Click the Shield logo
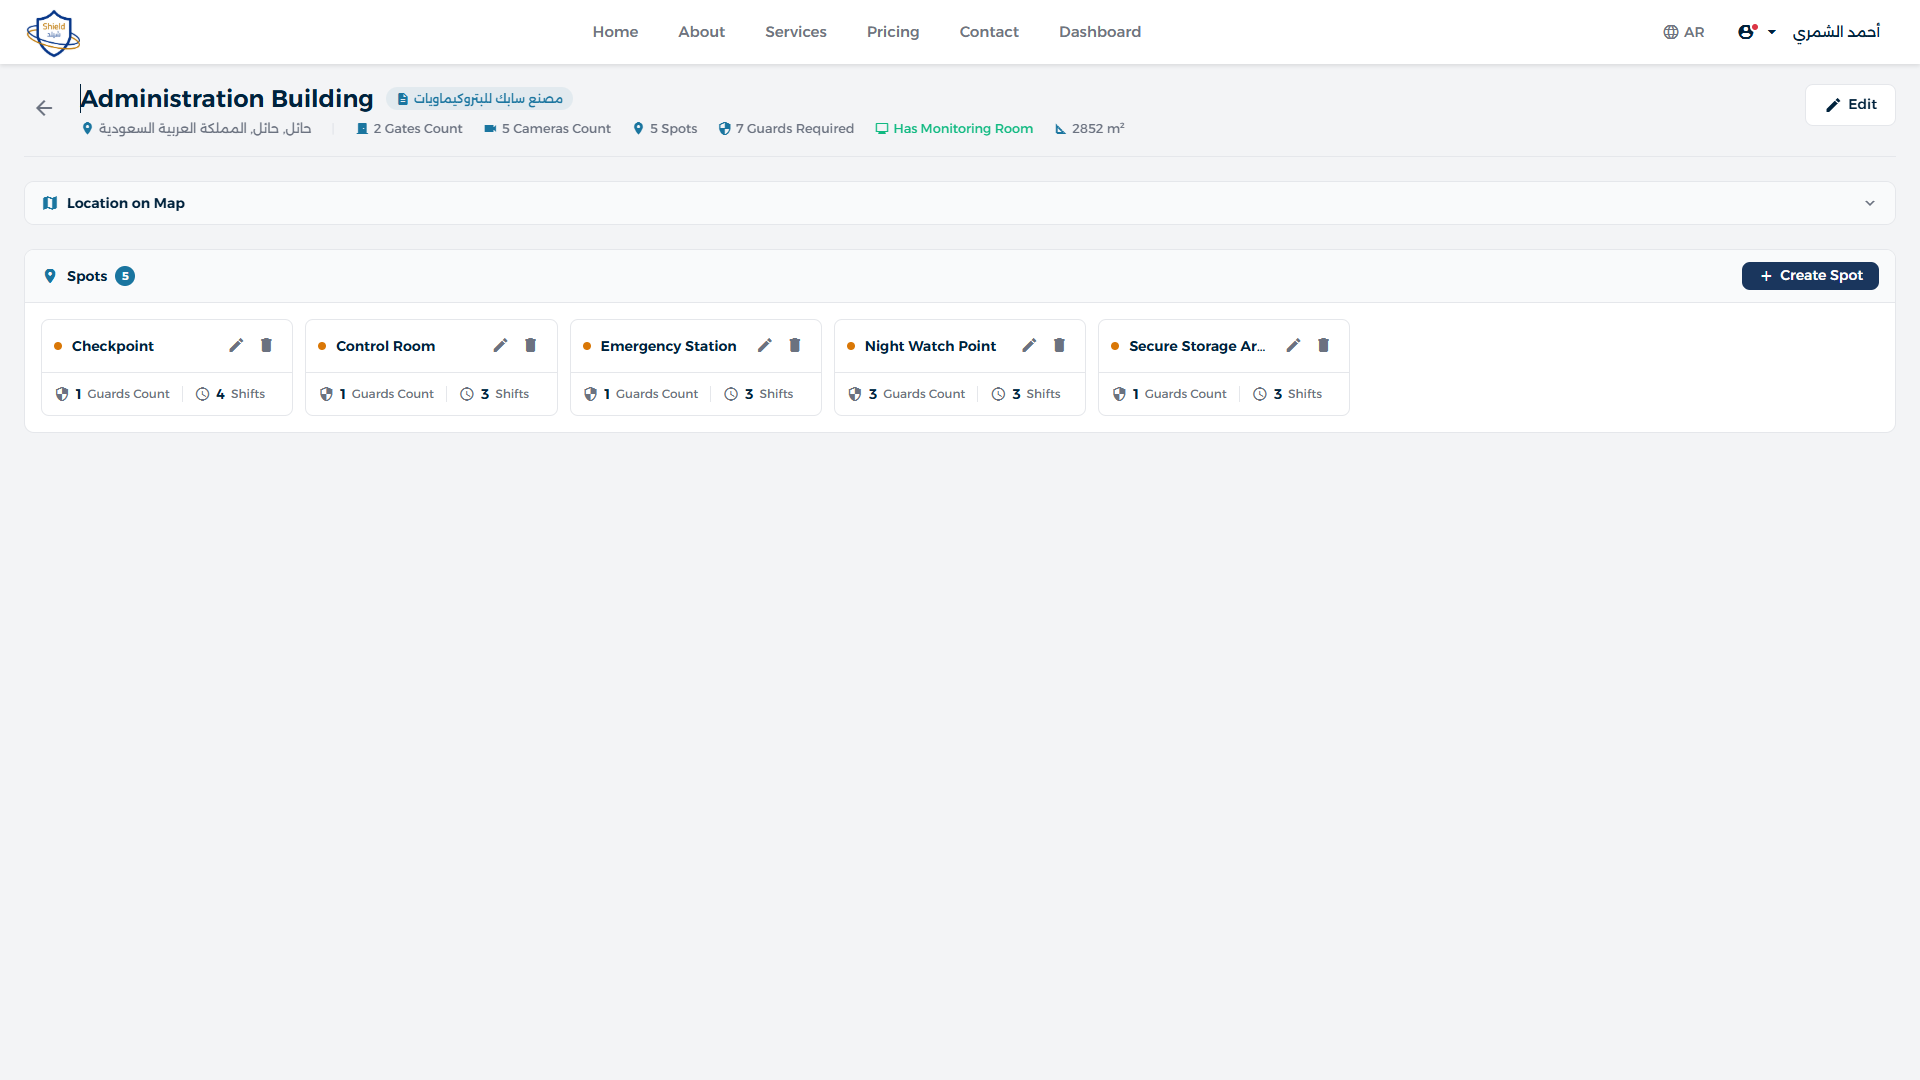The height and width of the screenshot is (1080, 1920). coord(53,32)
